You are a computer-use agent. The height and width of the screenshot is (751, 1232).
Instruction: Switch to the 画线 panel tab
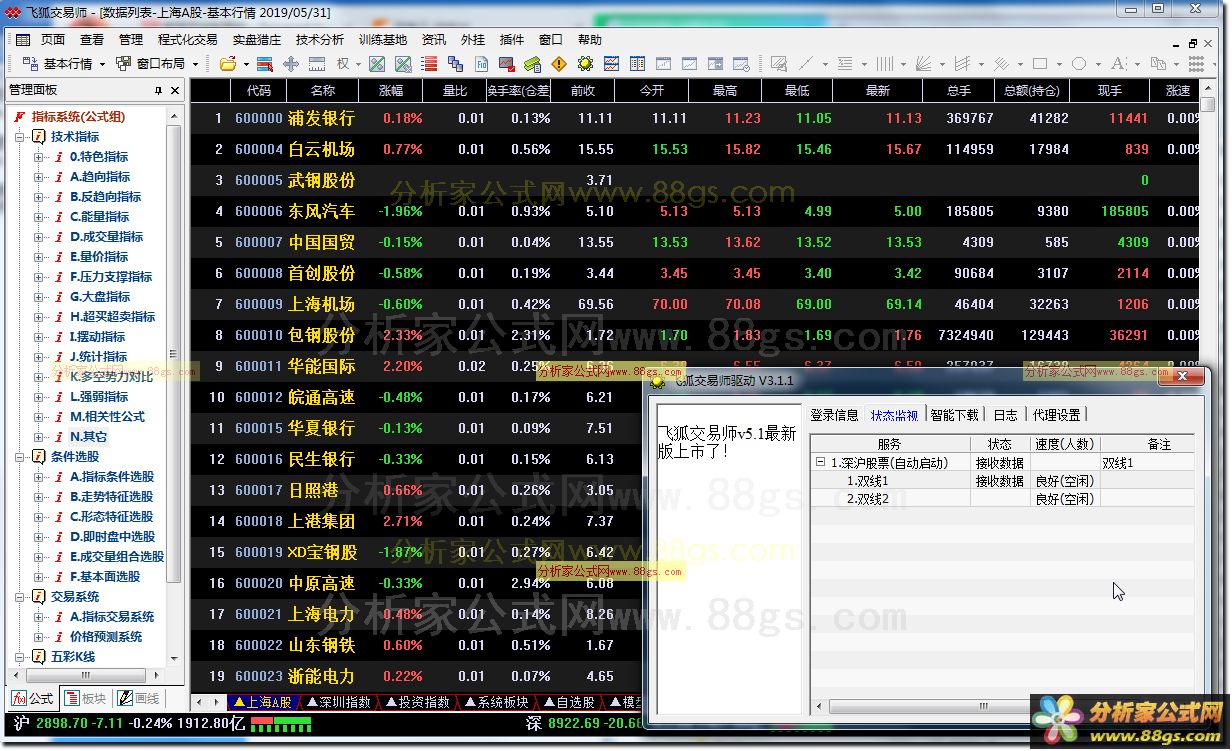(138, 698)
